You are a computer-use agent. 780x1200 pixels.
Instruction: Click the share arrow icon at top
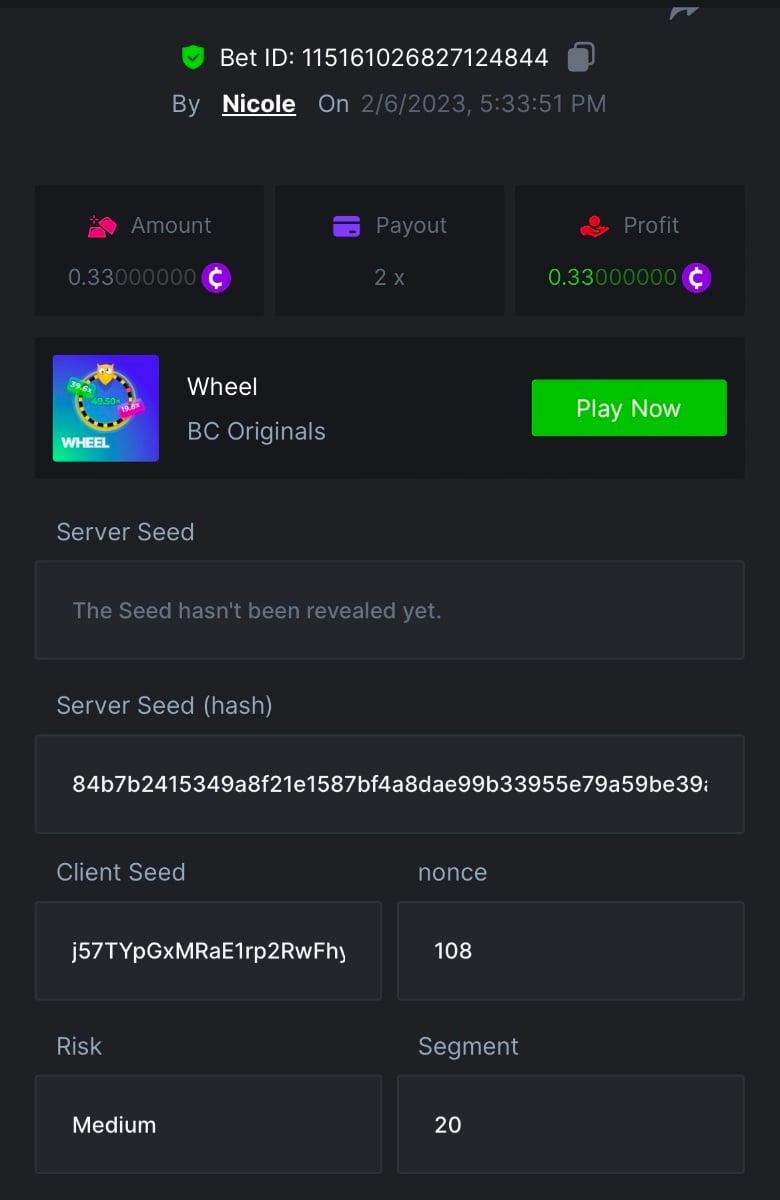pyautogui.click(x=684, y=10)
